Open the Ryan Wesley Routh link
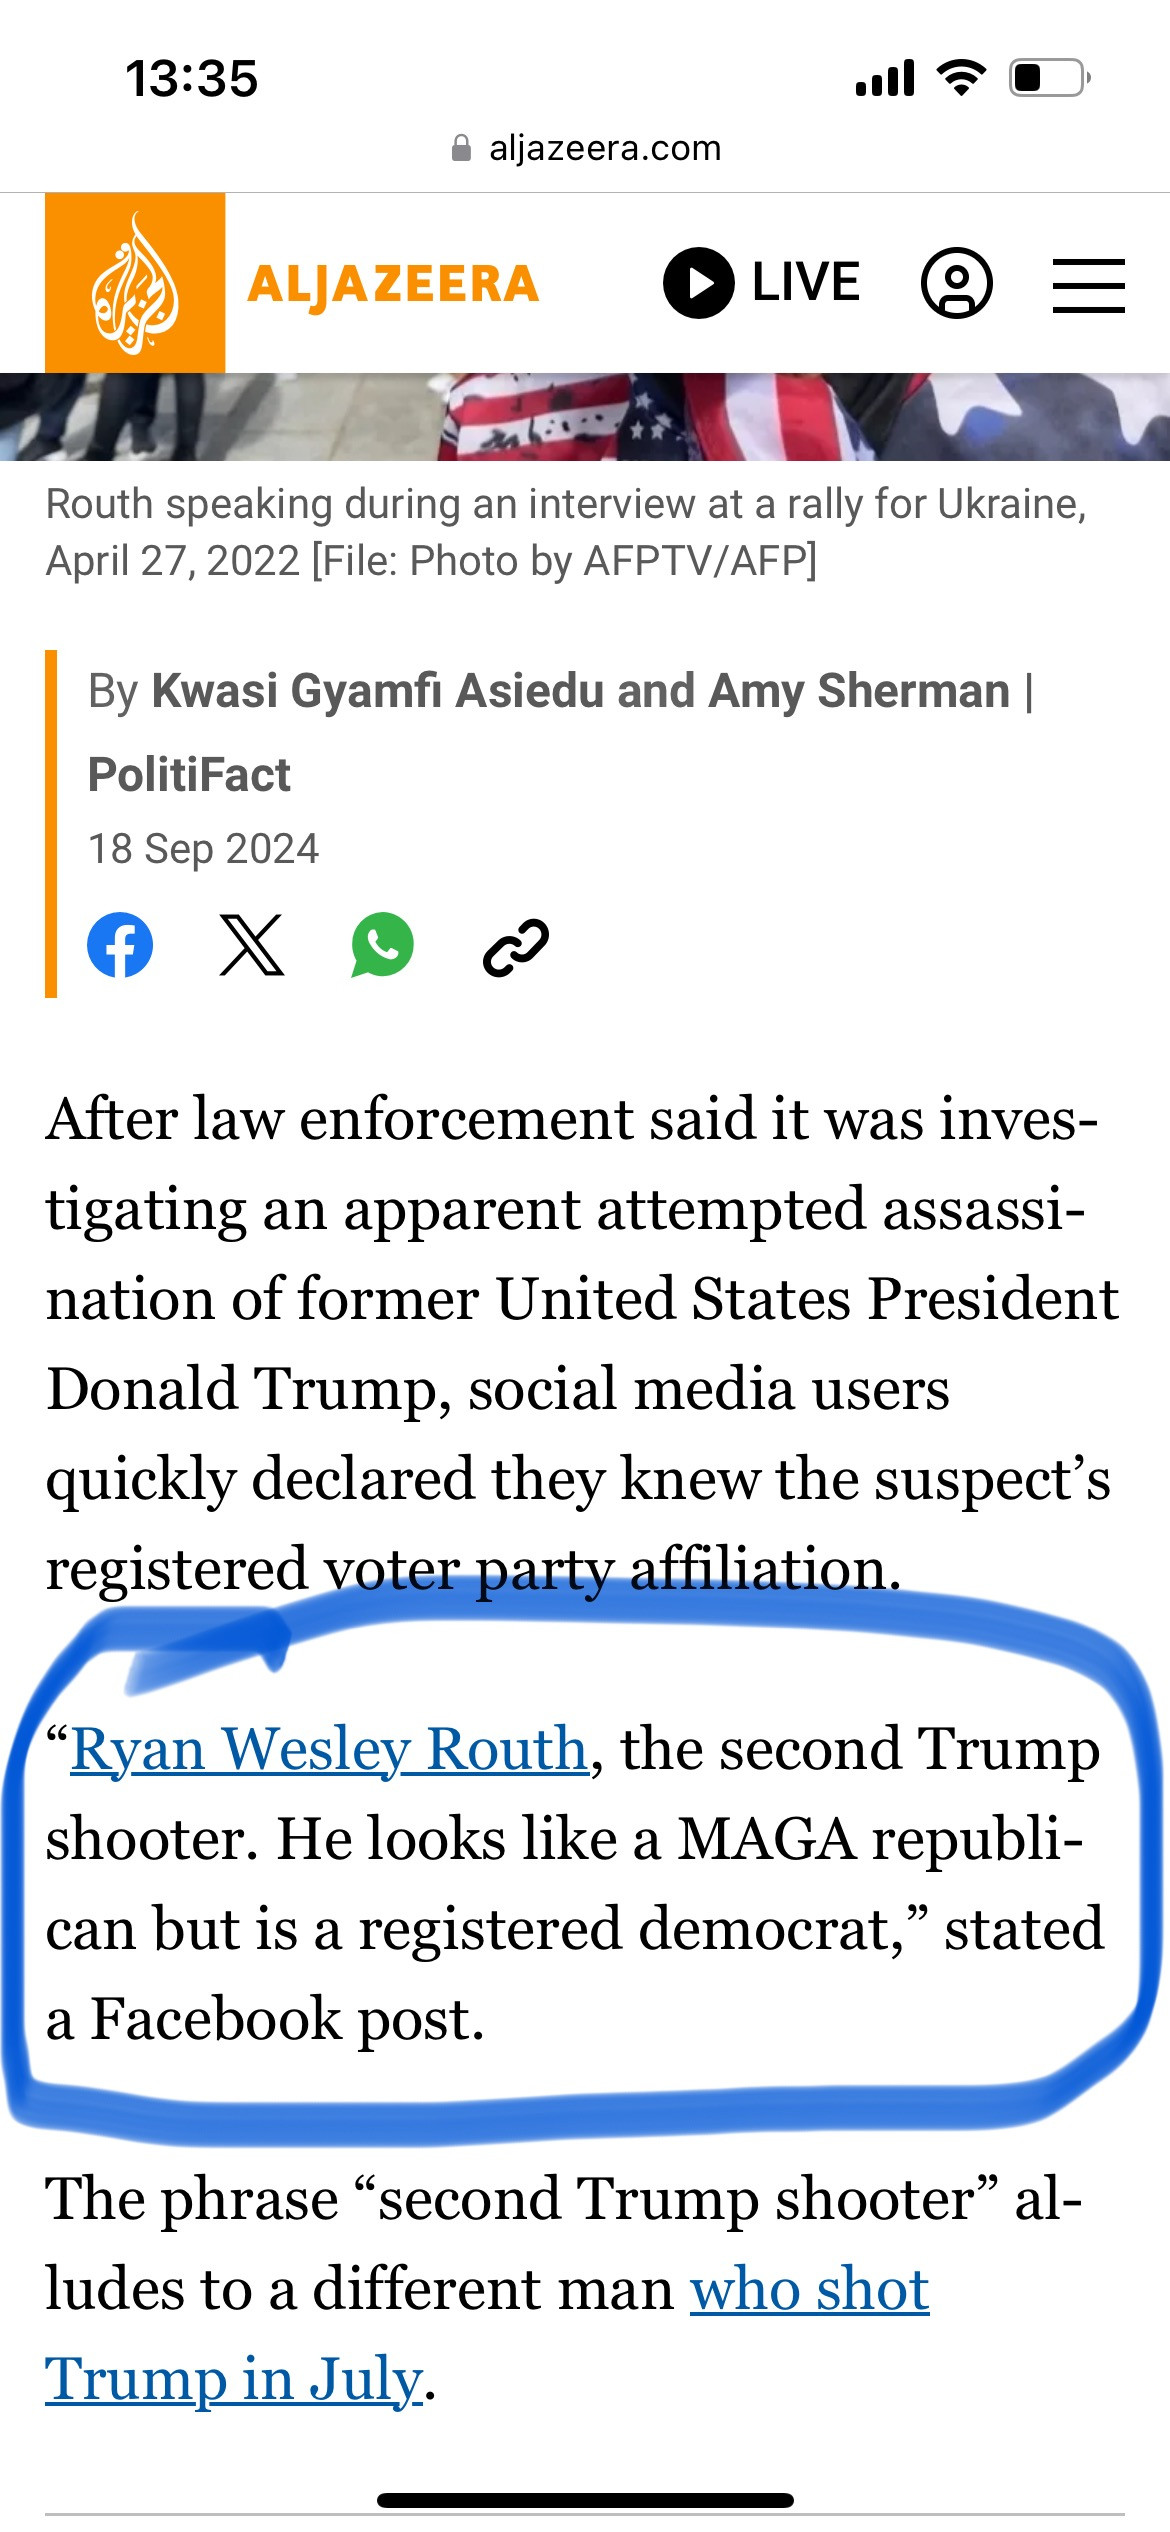This screenshot has width=1170, height=2532. click(x=329, y=1750)
